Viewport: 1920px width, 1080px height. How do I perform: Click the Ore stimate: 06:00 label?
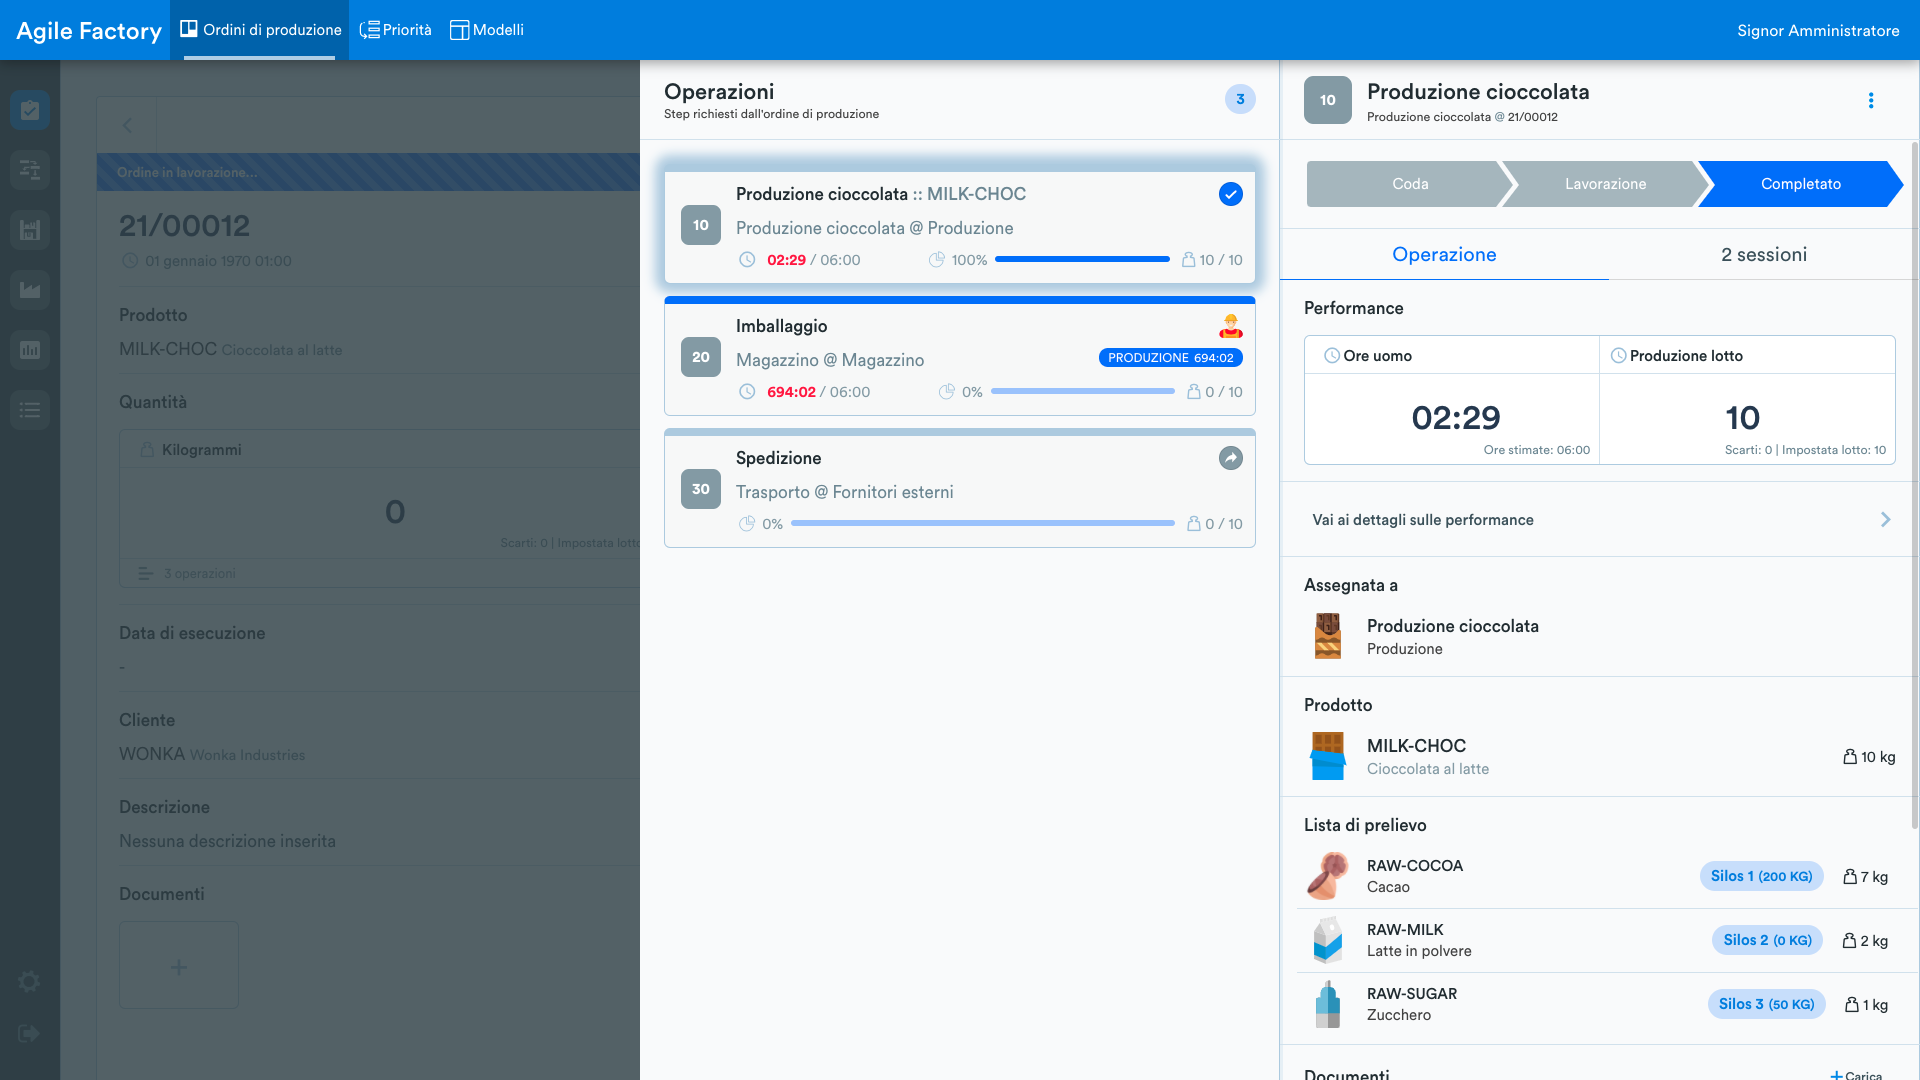tap(1536, 450)
